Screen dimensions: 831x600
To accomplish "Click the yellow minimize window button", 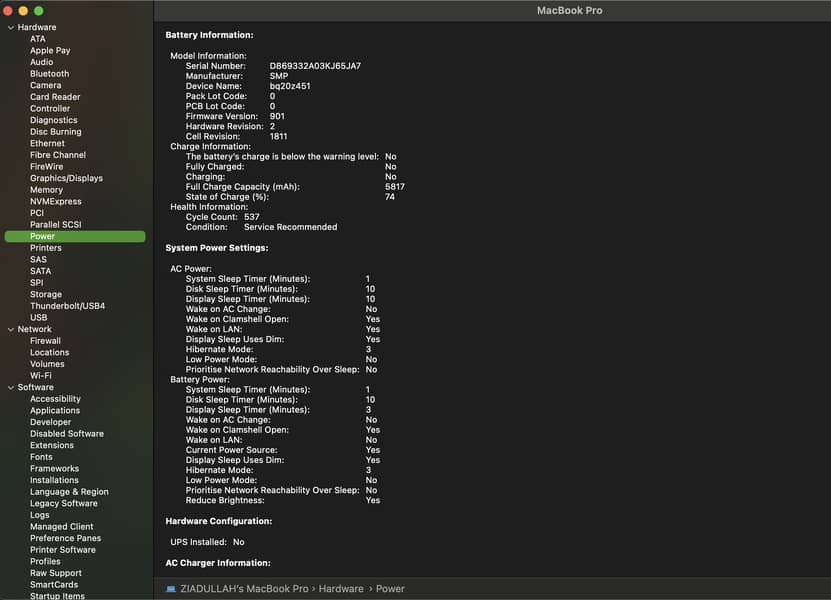I will tap(23, 11).
